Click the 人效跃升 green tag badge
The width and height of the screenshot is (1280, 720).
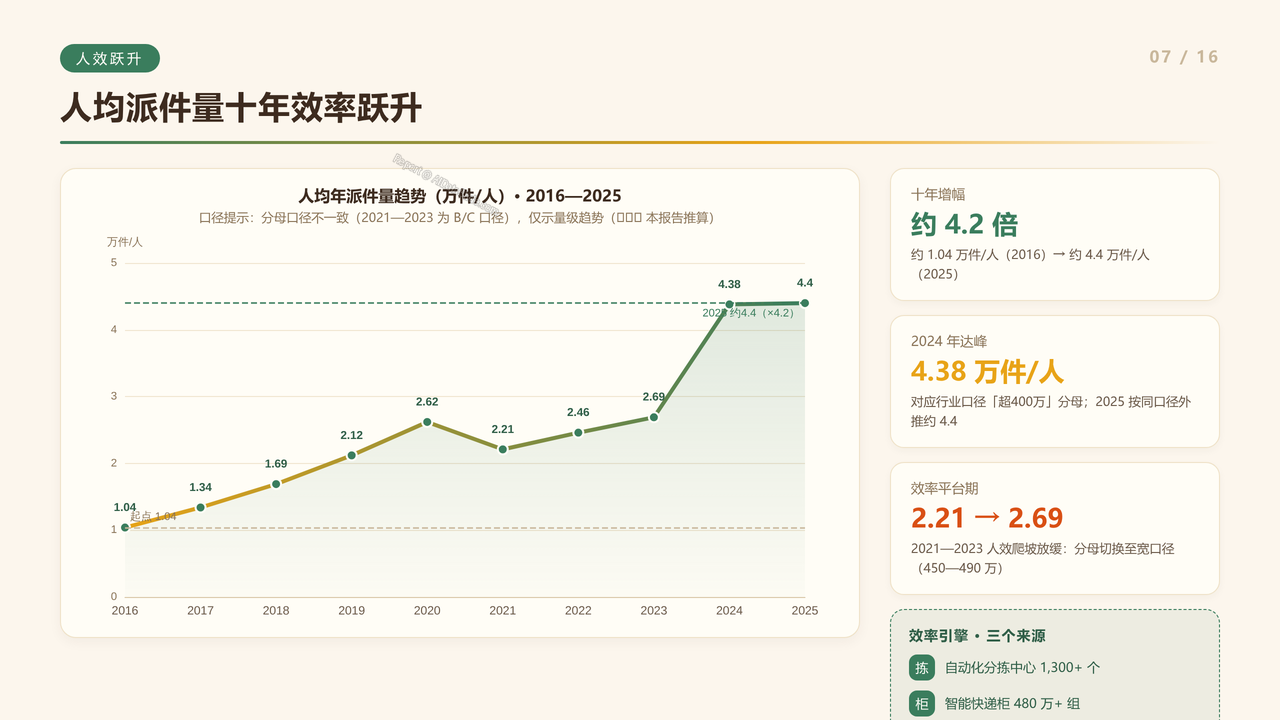click(110, 58)
